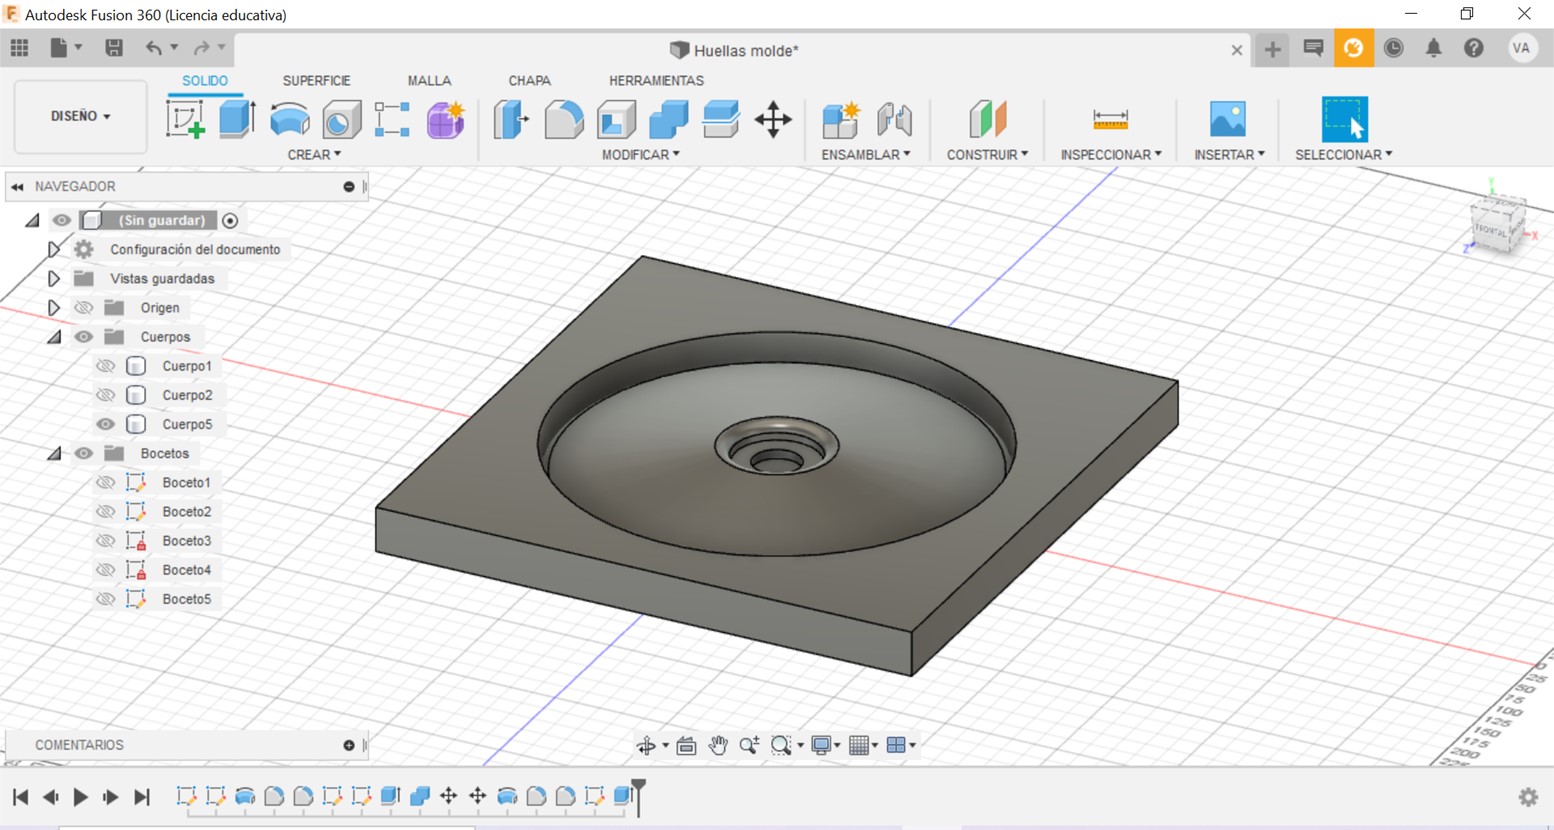
Task: Open the orange Extensions icon
Action: coord(1353,48)
